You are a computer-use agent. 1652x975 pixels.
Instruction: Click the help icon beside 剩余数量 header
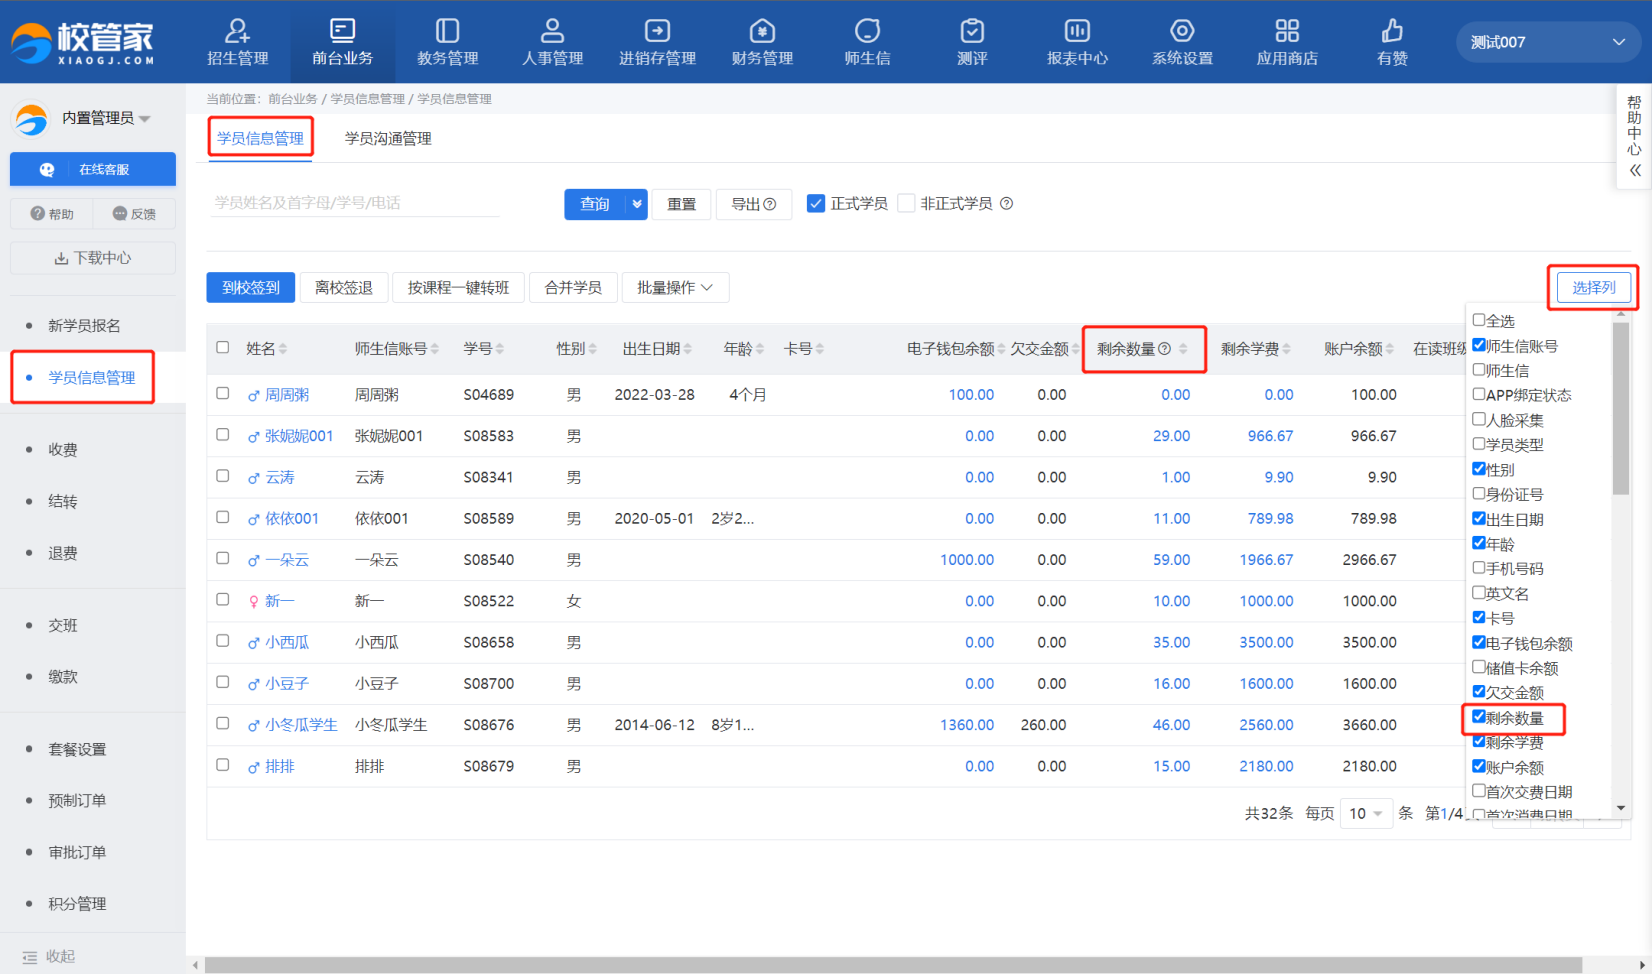(x=1164, y=349)
